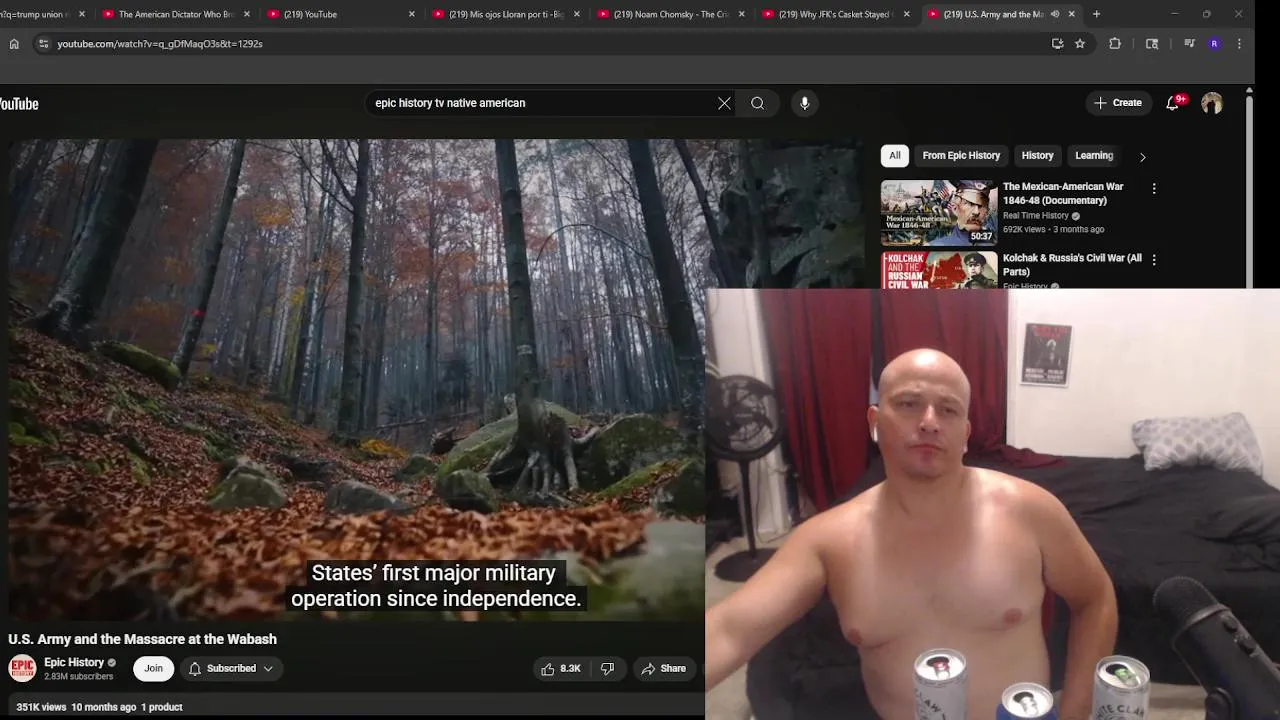Close the 'American Dictator' tab
Screen dimensions: 1280x720
click(247, 14)
